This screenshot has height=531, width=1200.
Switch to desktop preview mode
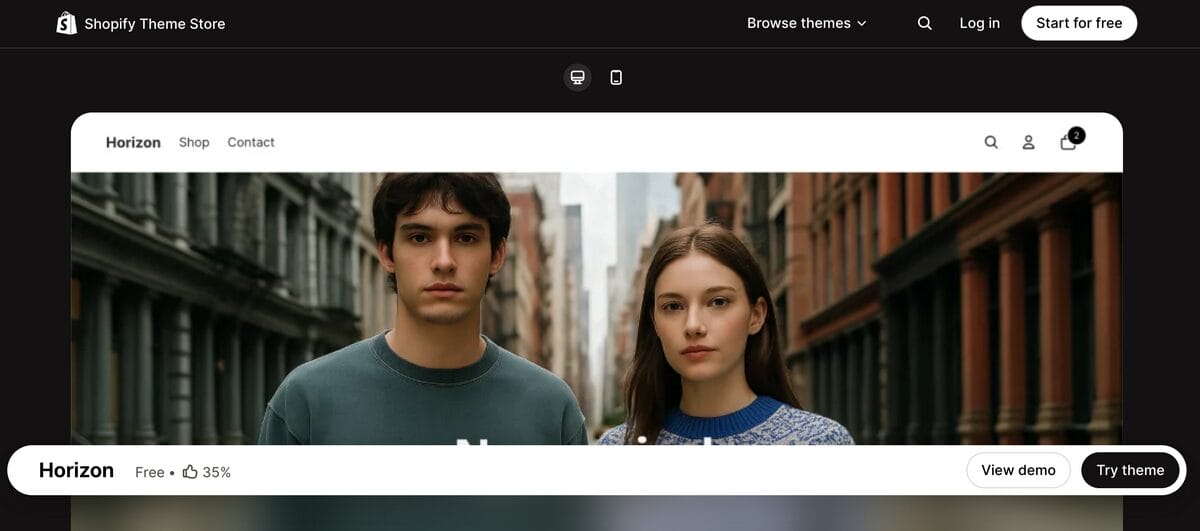click(x=577, y=77)
